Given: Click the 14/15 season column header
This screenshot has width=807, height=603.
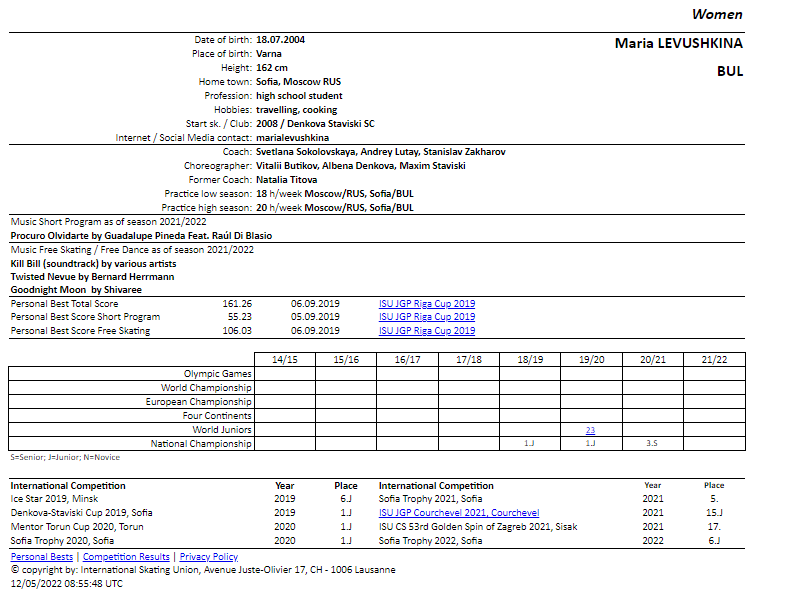Looking at the screenshot, I should (284, 359).
